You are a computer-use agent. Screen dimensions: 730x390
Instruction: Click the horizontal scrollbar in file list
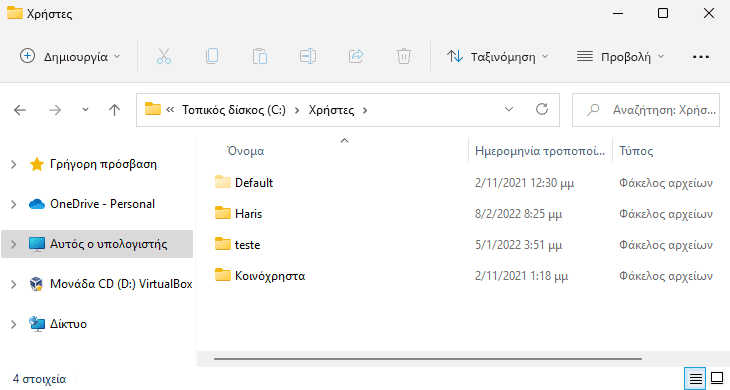pyautogui.click(x=428, y=359)
